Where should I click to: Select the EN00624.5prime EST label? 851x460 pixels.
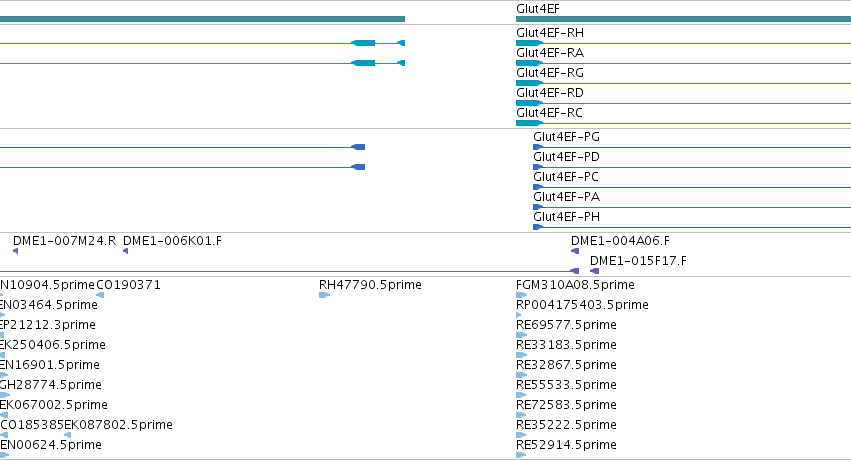point(50,445)
